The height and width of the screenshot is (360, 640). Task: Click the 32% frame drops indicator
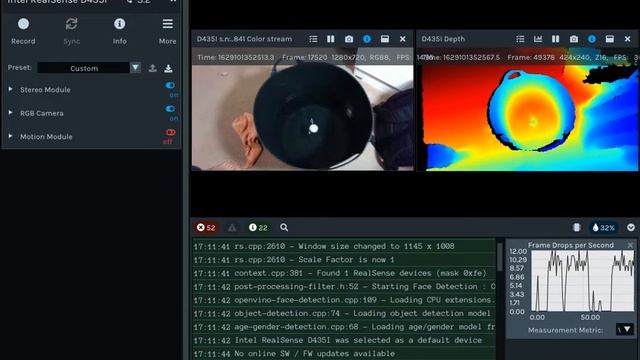pyautogui.click(x=604, y=227)
